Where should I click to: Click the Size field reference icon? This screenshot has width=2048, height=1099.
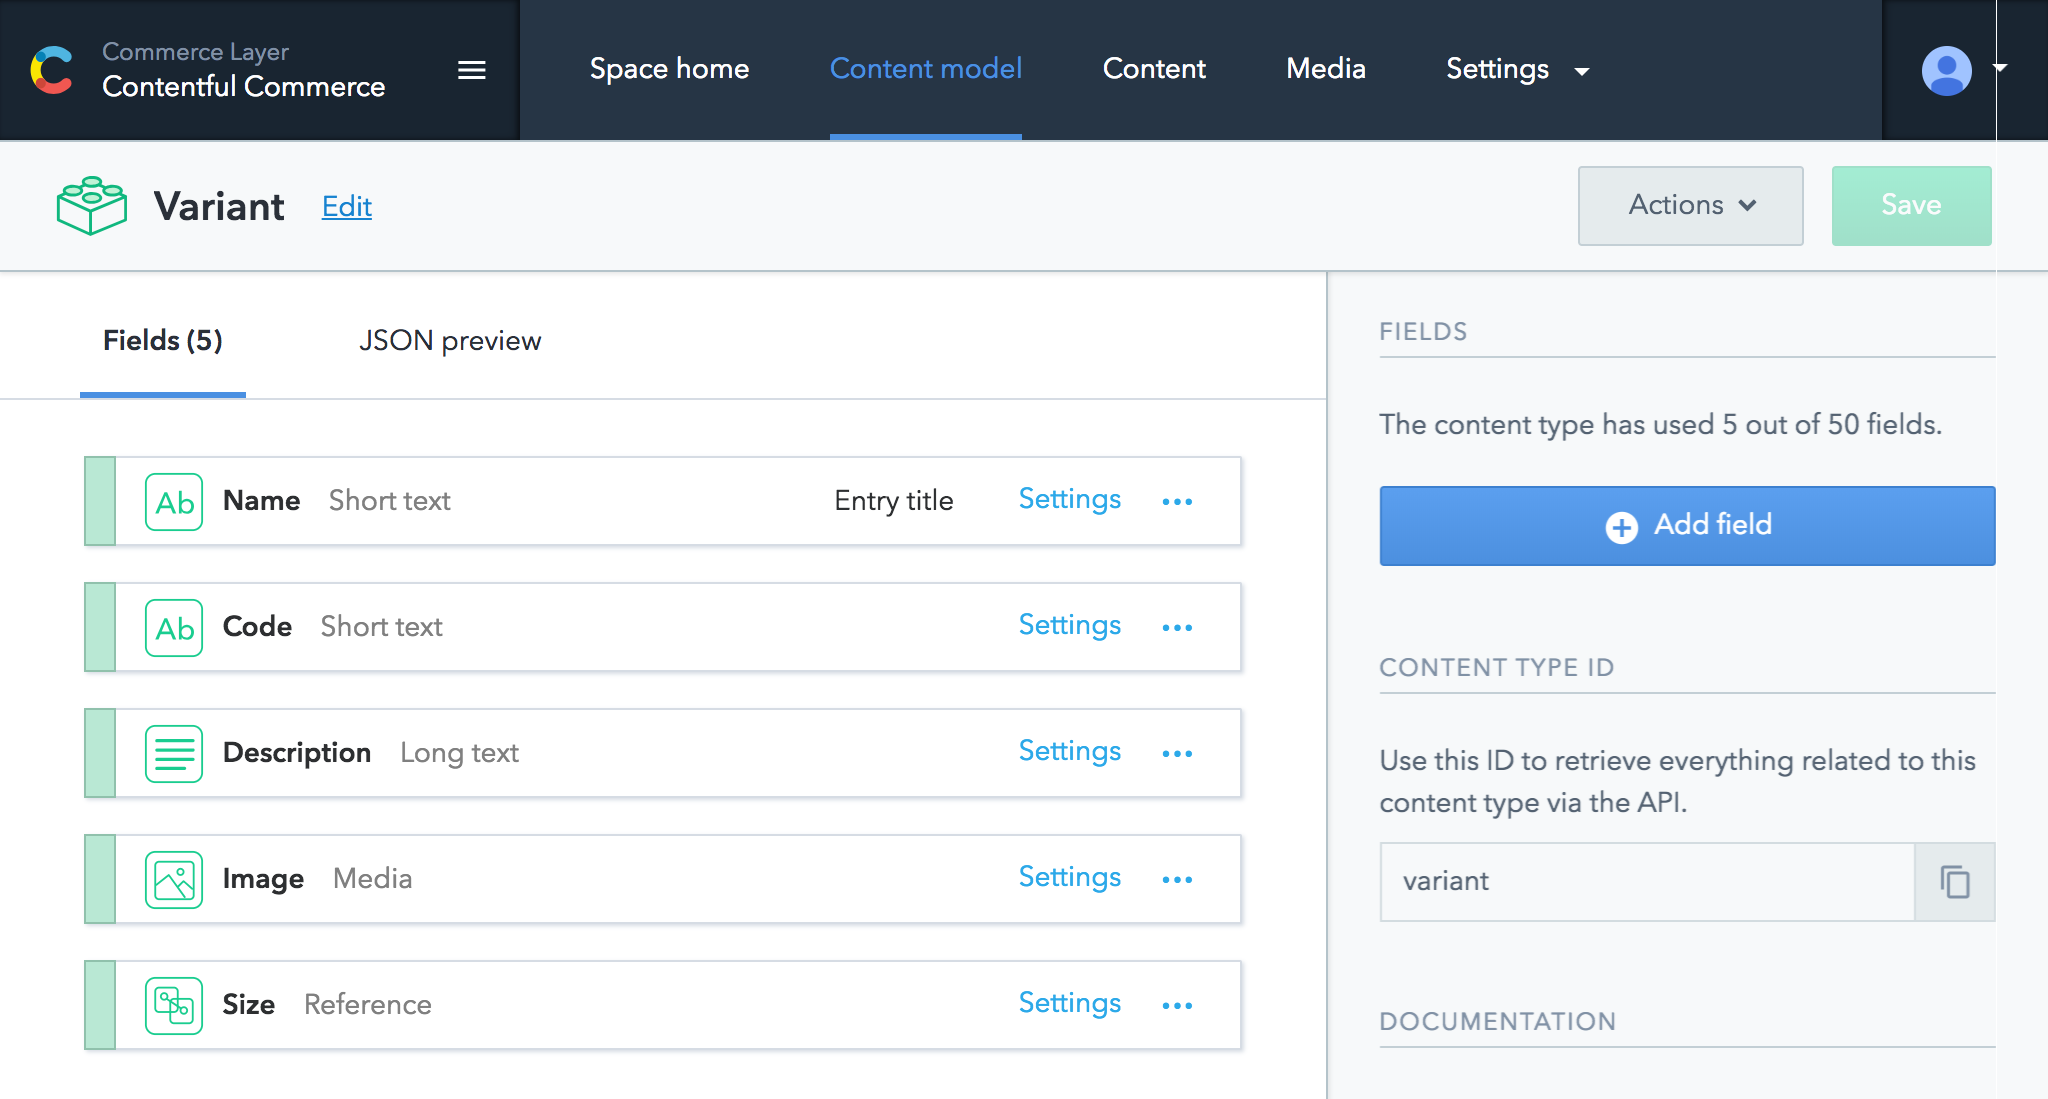pos(174,1006)
